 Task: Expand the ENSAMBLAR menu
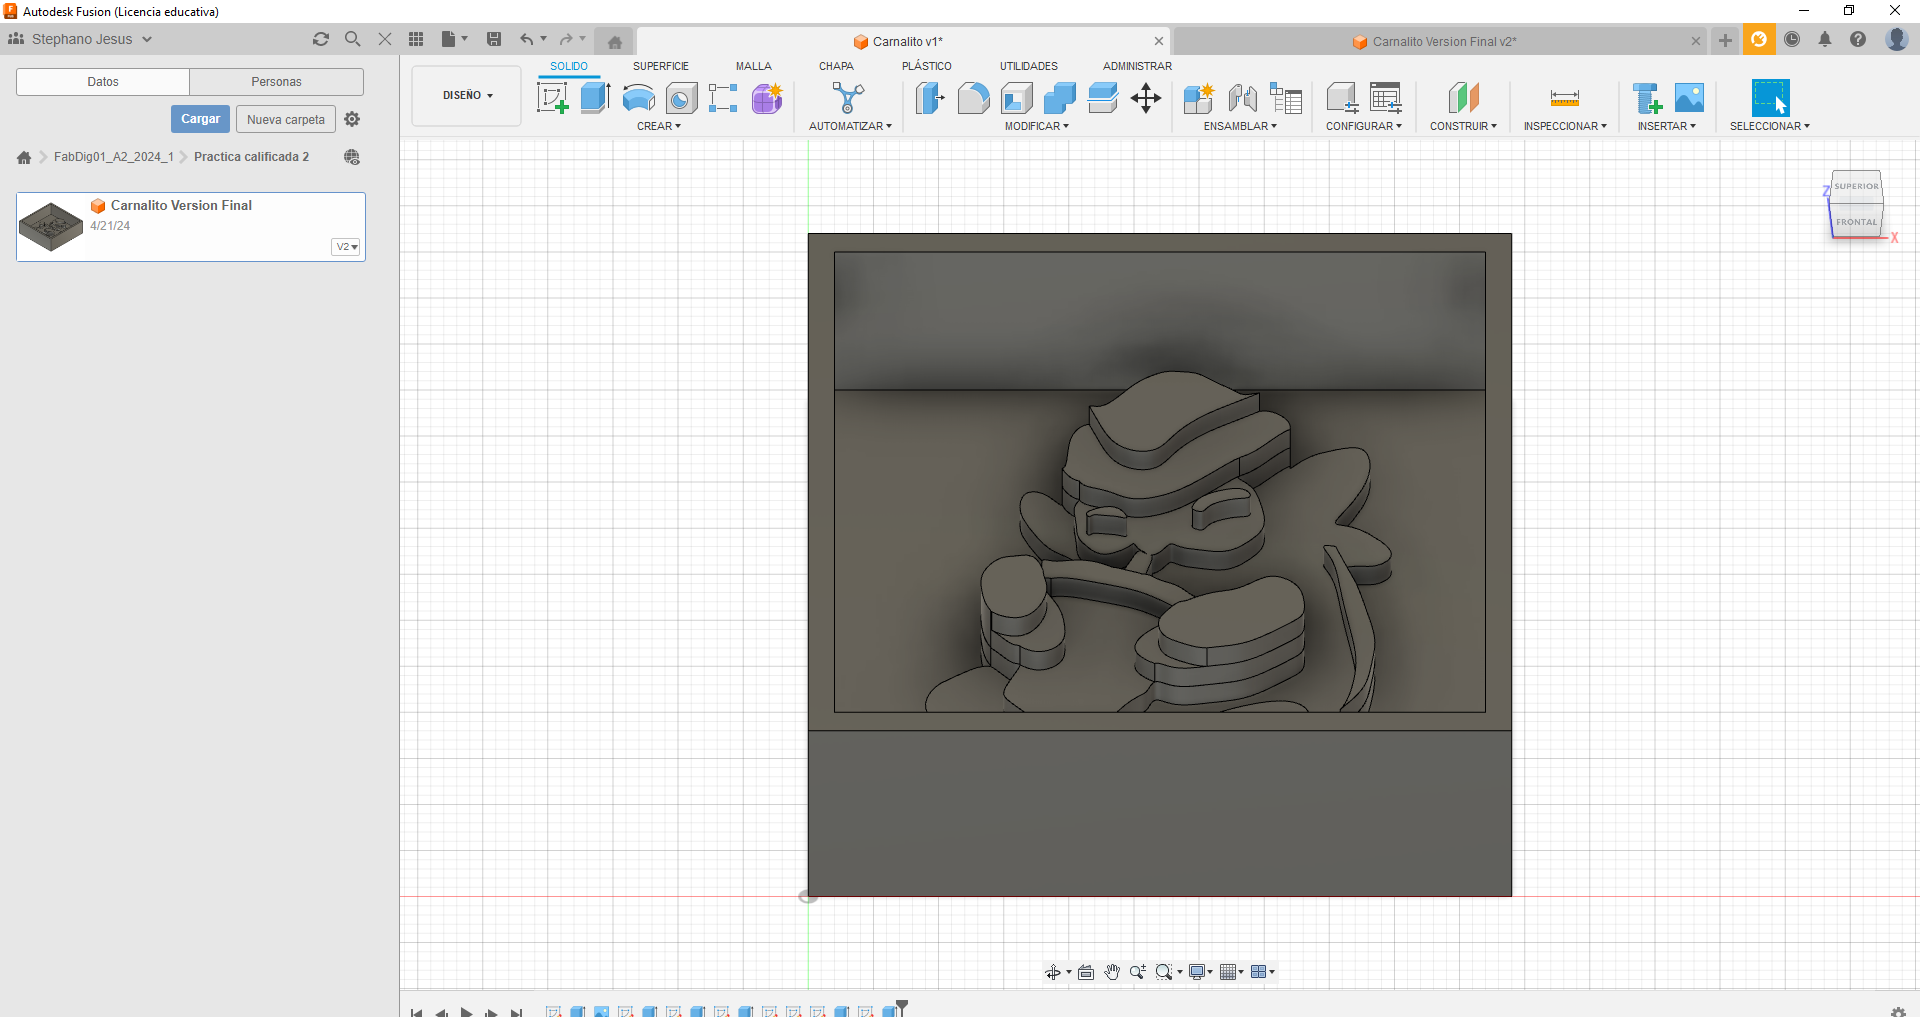1240,126
